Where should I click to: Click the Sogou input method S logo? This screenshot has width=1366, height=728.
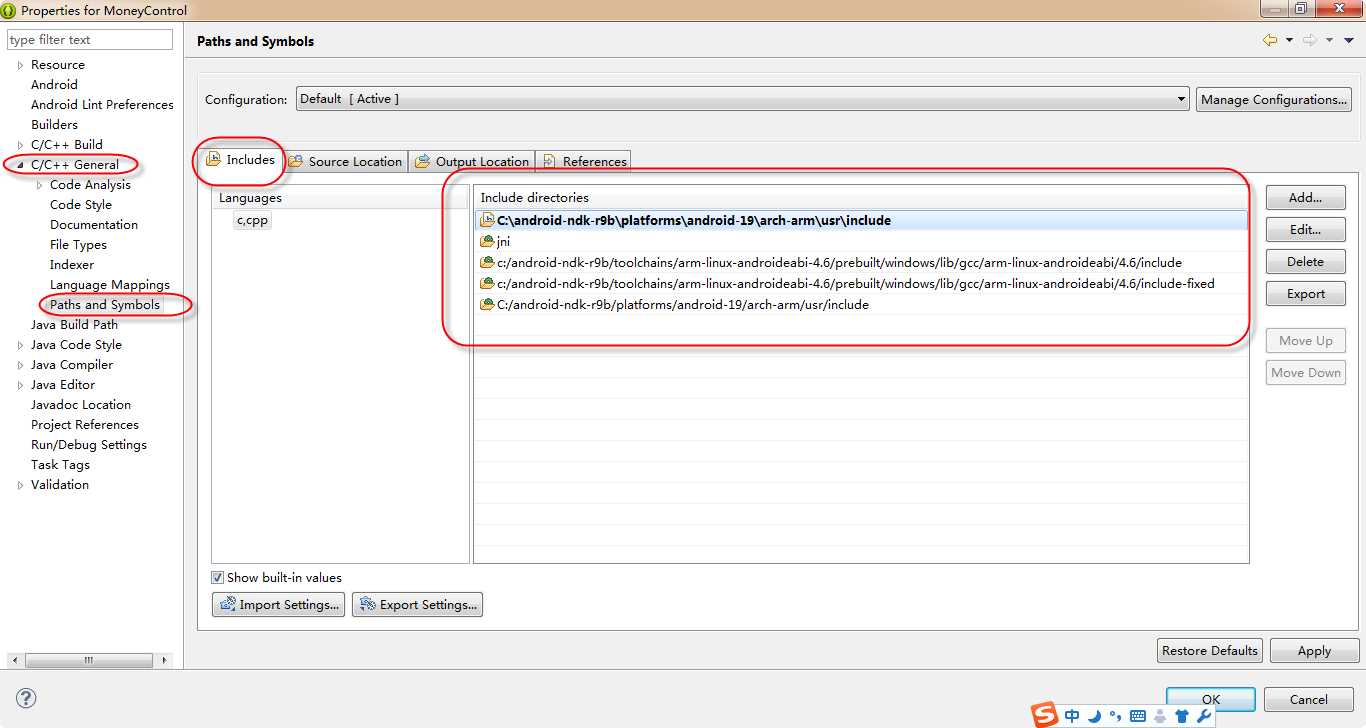(1045, 715)
